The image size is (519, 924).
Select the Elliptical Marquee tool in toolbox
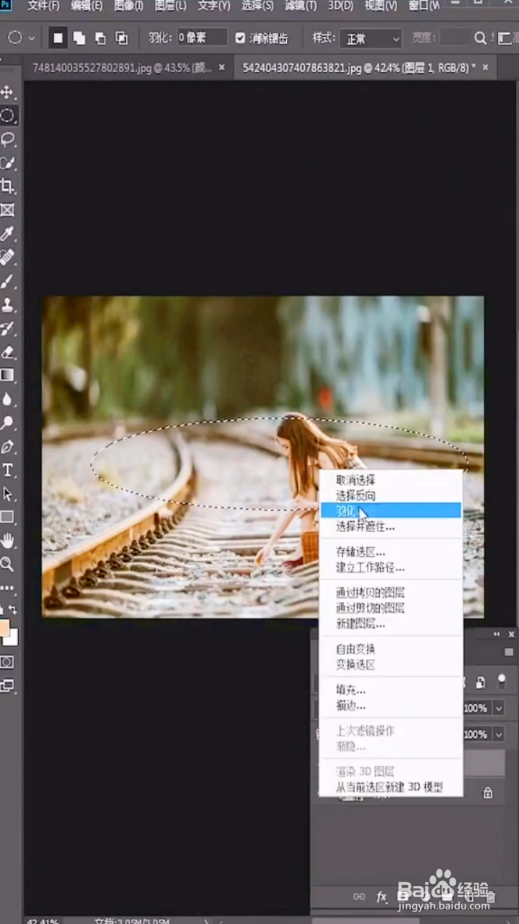point(7,116)
